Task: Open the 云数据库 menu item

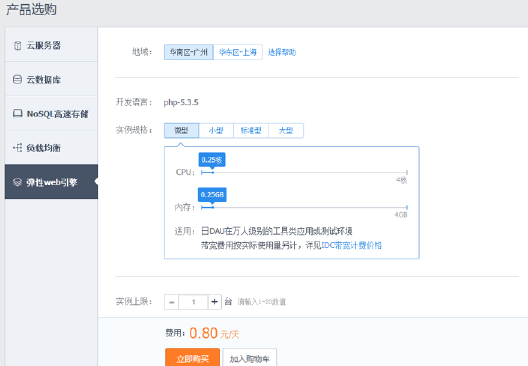Action: point(51,79)
